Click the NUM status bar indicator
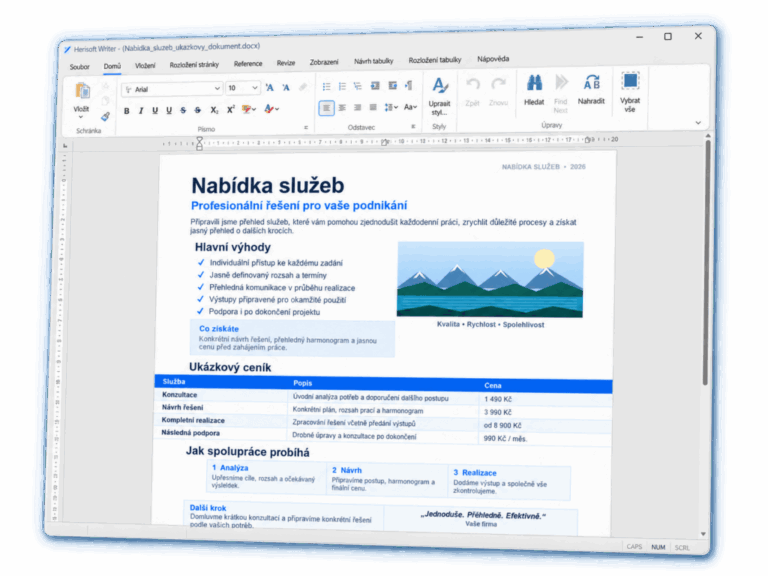This screenshot has width=768, height=576. click(658, 547)
